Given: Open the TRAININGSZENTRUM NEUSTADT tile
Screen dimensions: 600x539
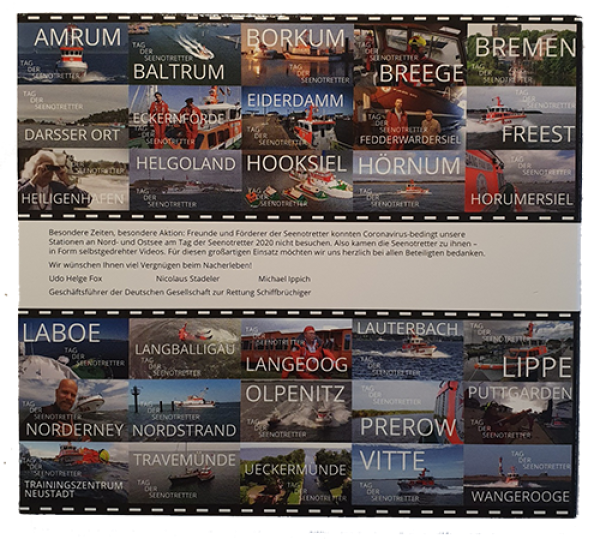Looking at the screenshot, I should (x=73, y=473).
